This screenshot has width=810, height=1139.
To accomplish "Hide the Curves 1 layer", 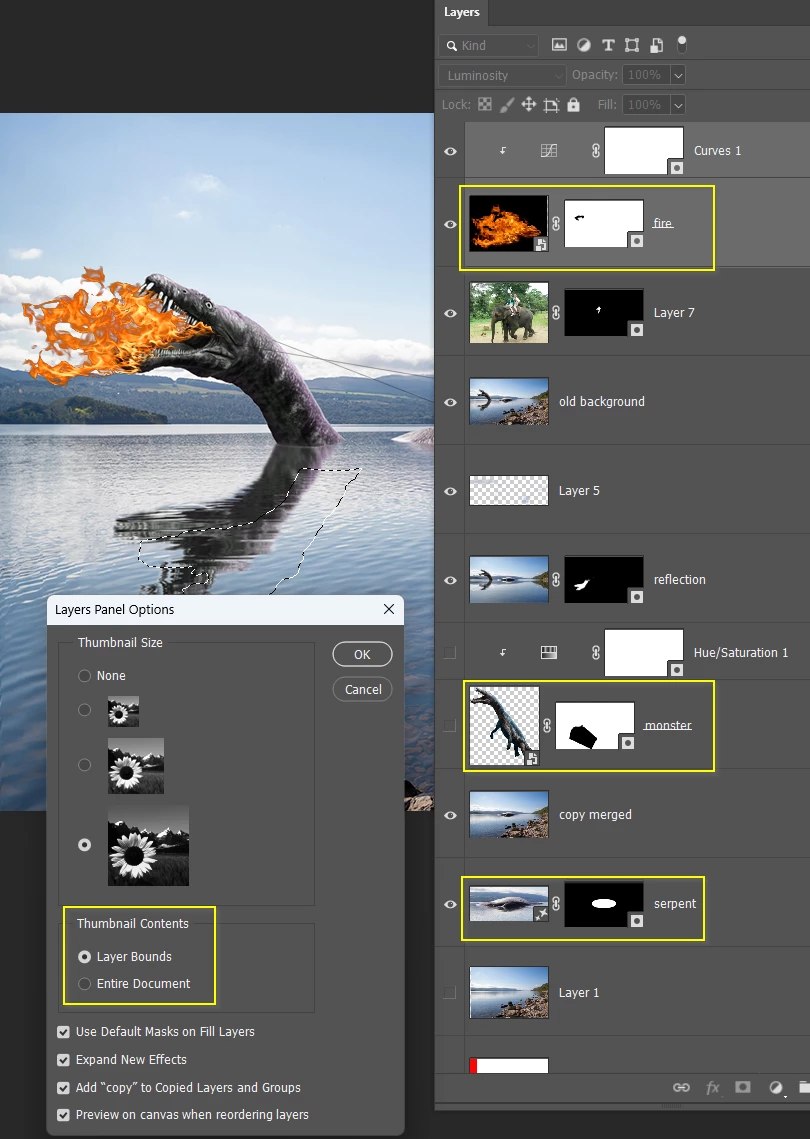I will point(450,151).
